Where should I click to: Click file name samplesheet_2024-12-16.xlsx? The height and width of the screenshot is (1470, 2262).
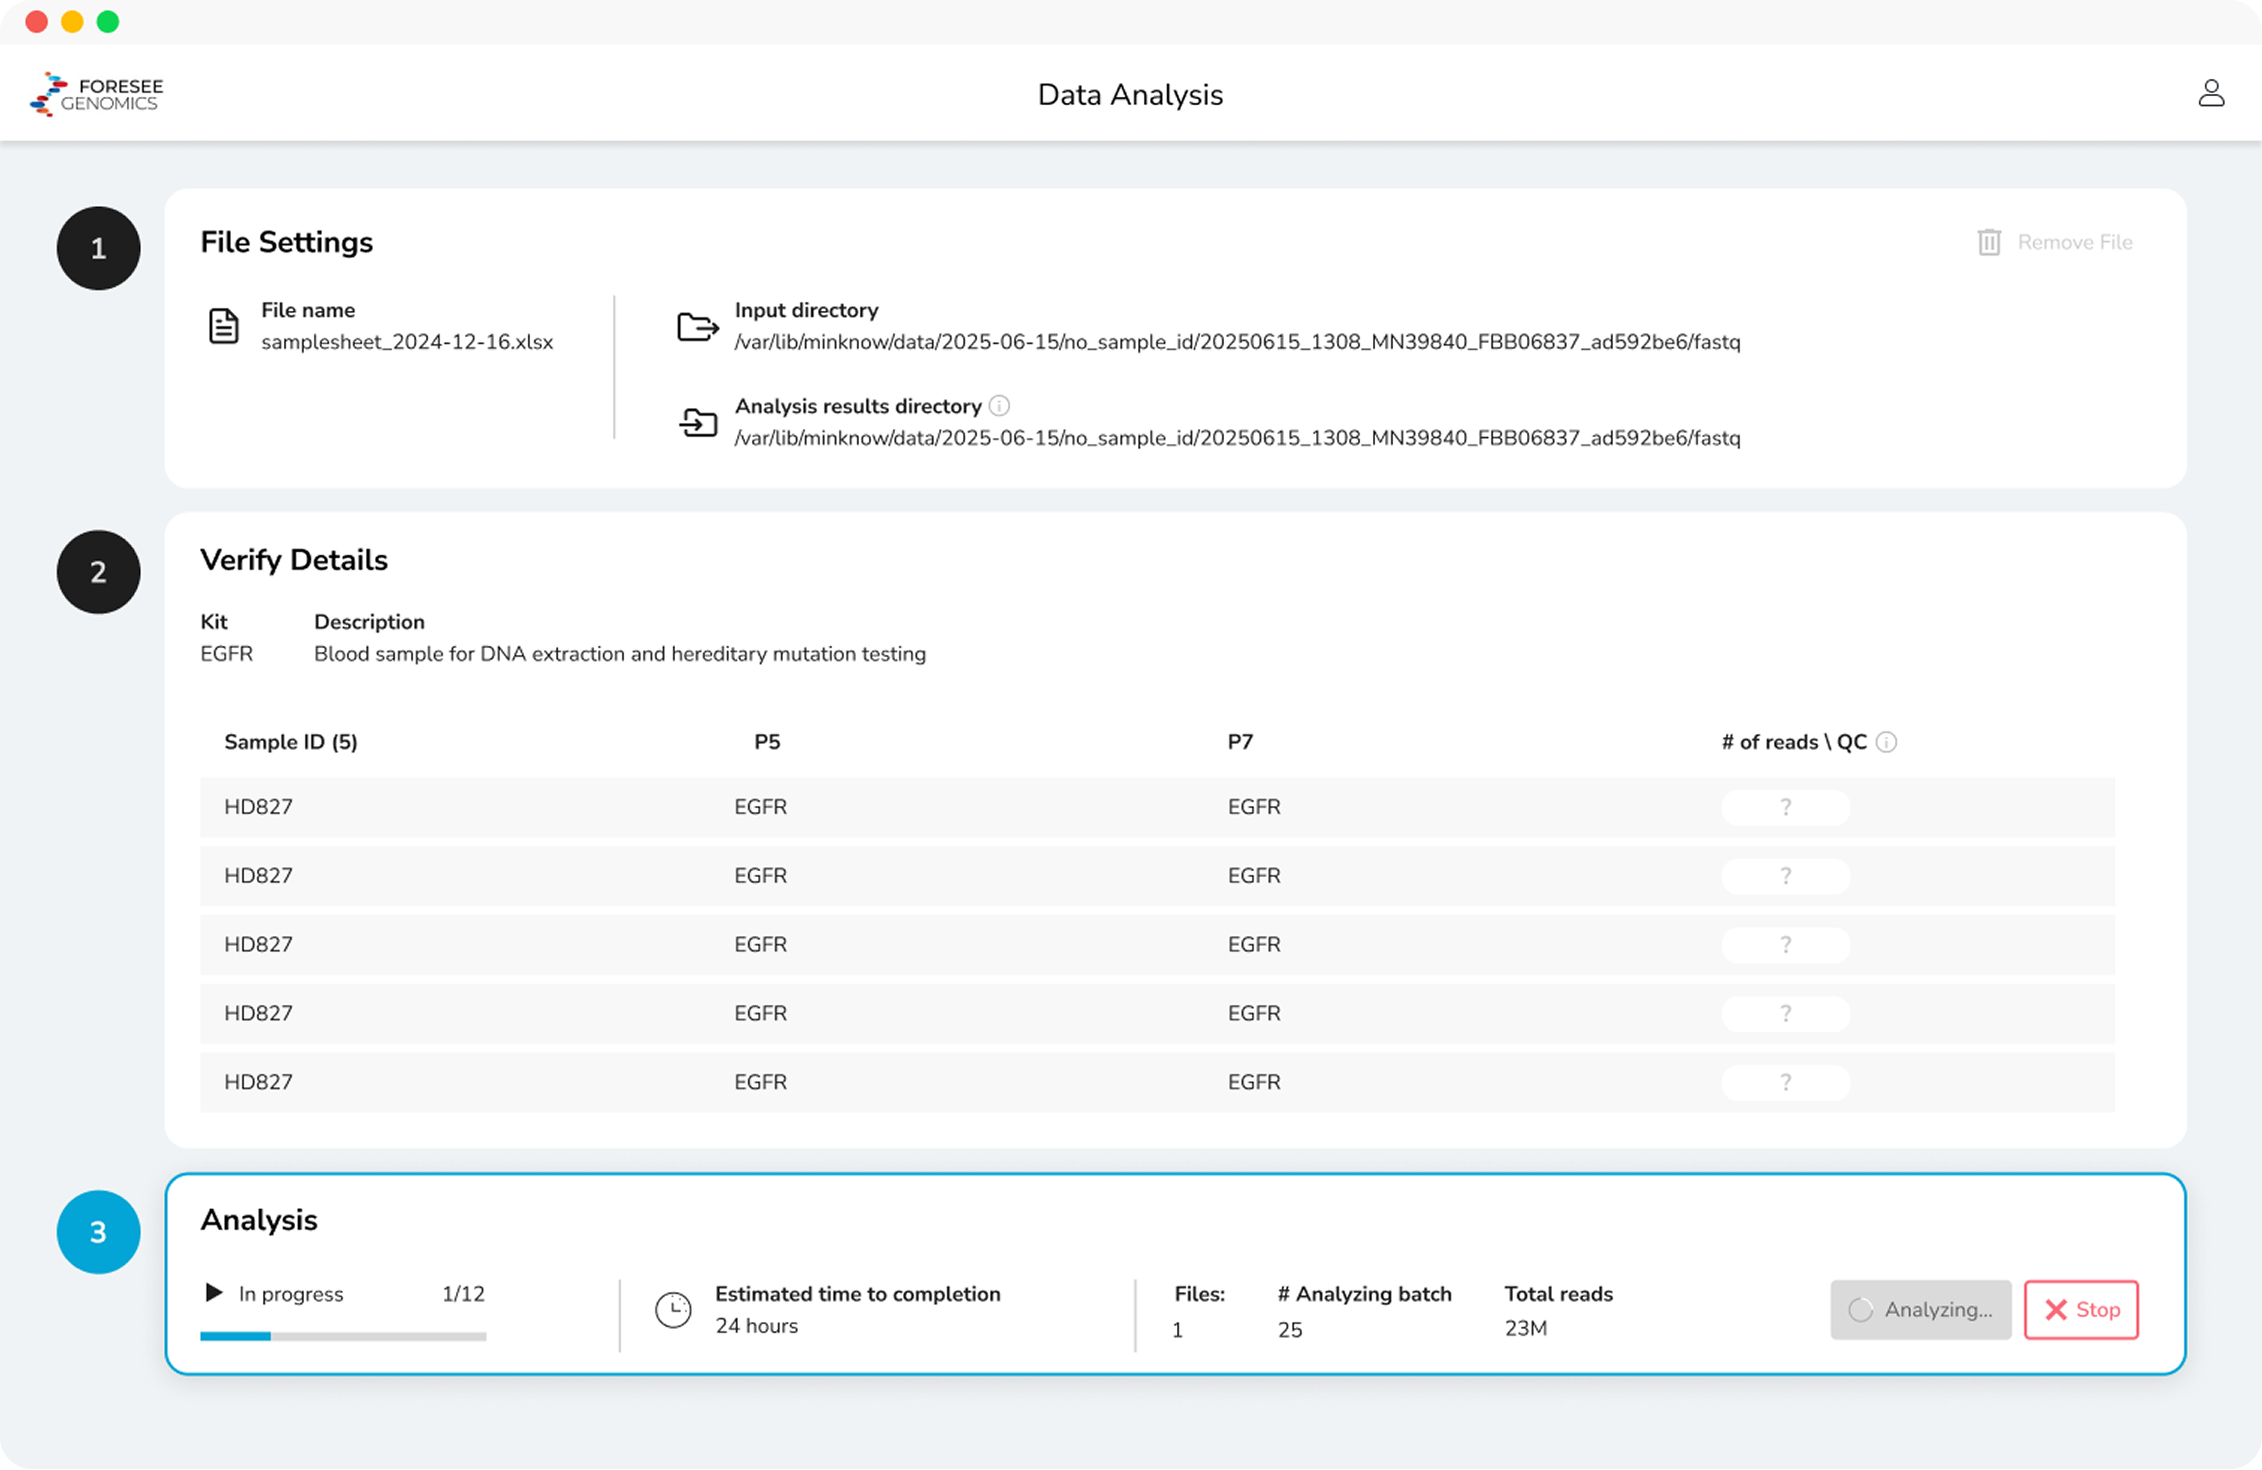[x=407, y=342]
